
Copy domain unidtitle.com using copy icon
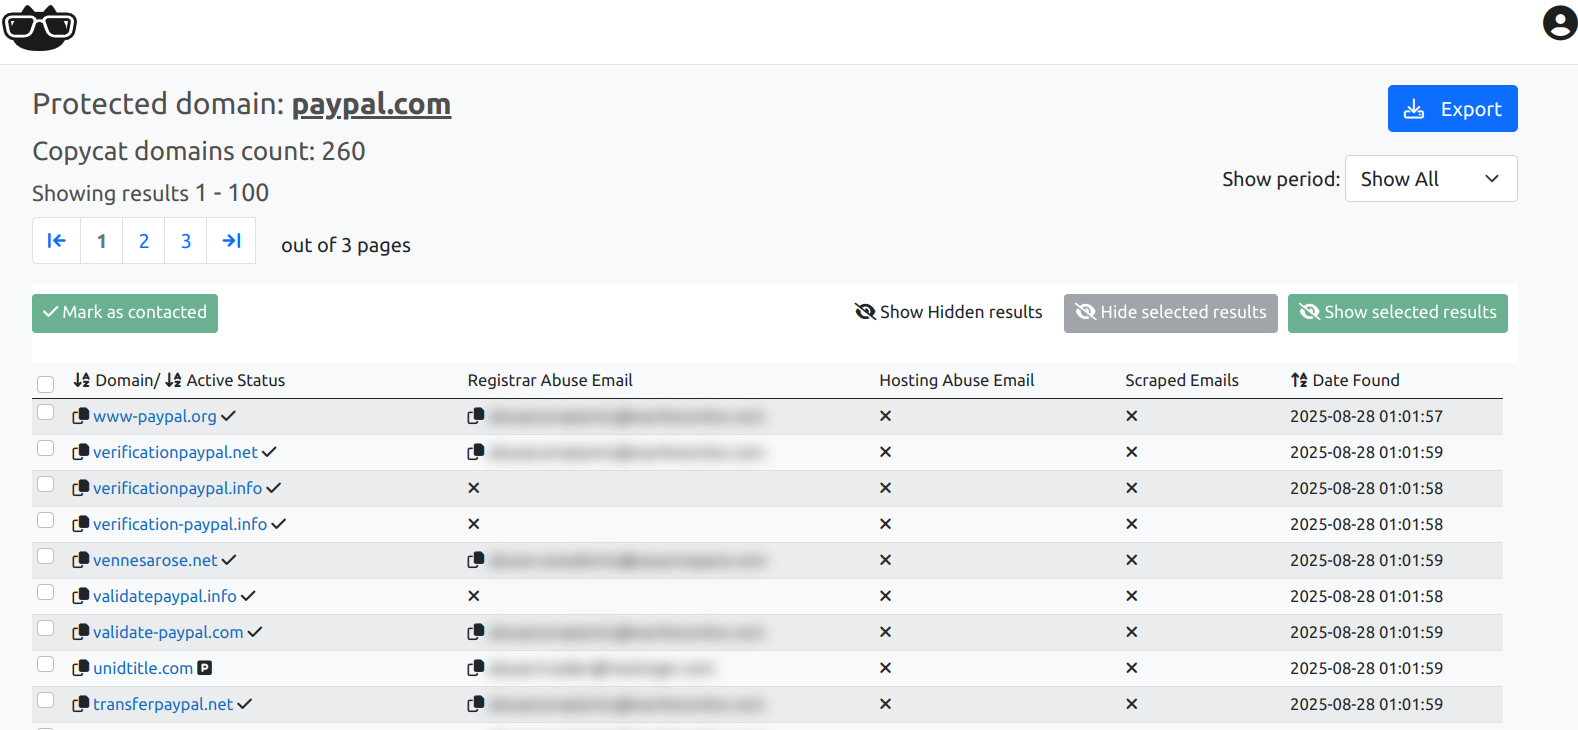pyautogui.click(x=81, y=668)
